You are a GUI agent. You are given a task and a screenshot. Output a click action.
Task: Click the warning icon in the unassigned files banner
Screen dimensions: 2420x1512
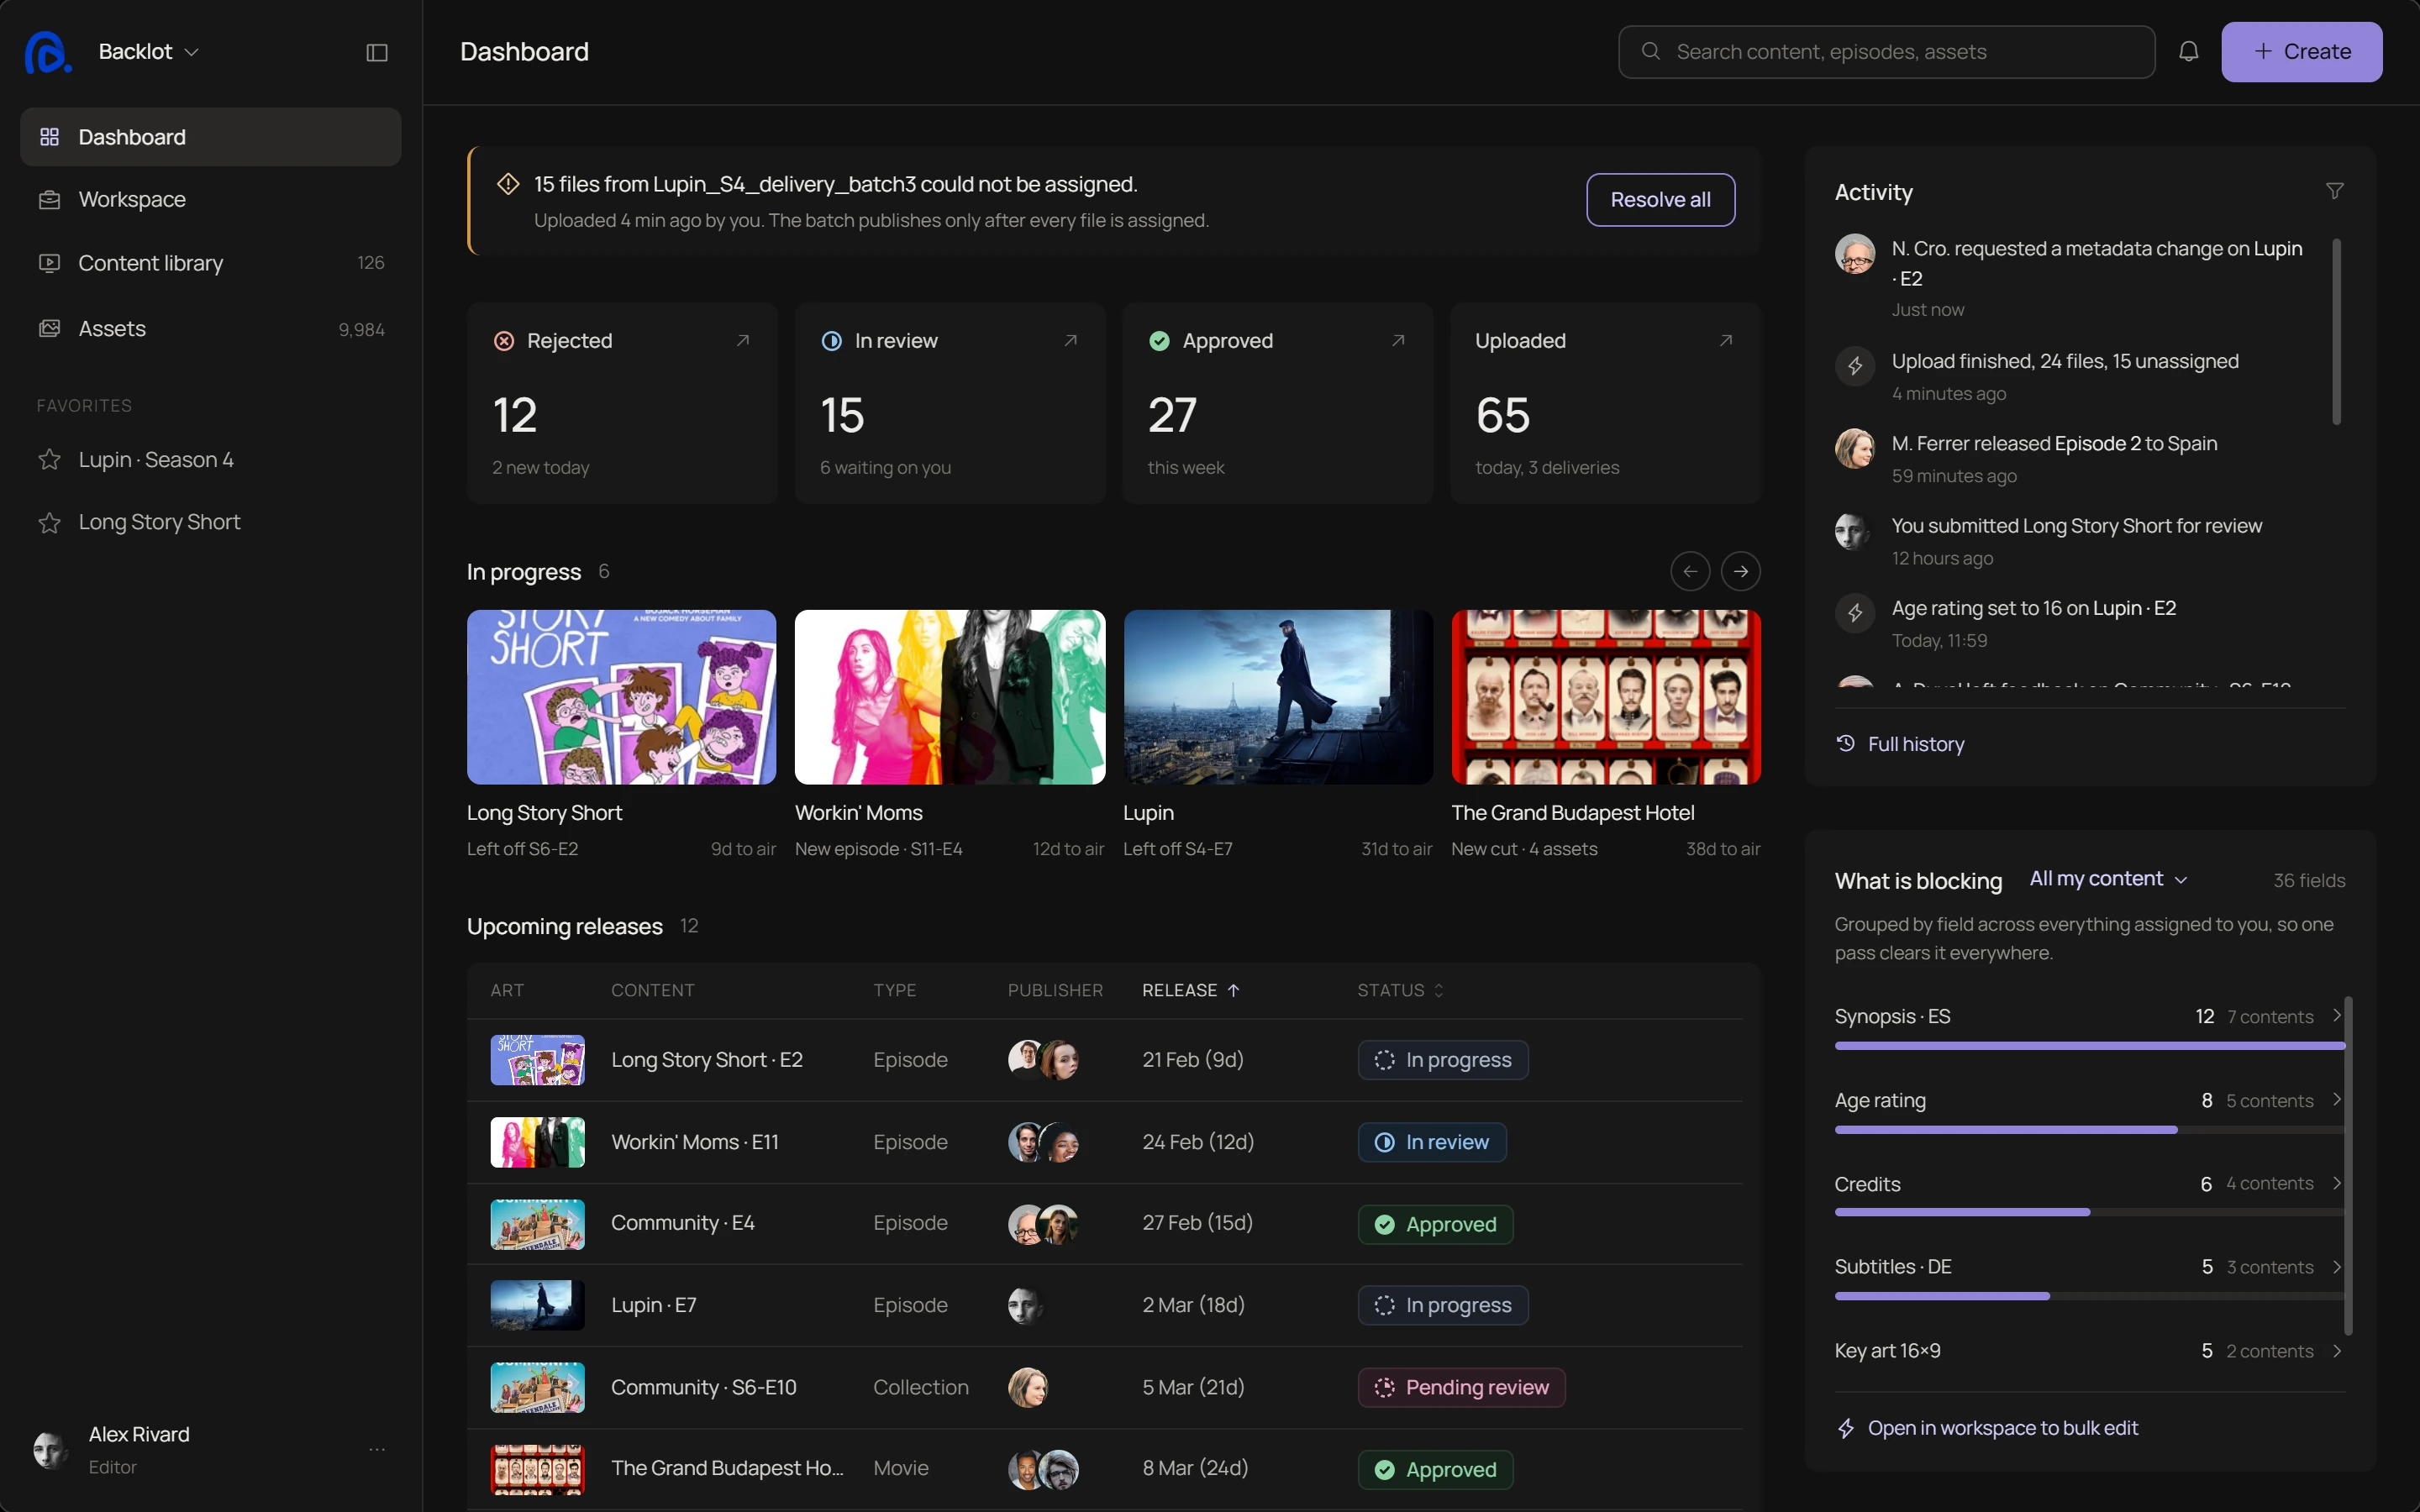(508, 184)
